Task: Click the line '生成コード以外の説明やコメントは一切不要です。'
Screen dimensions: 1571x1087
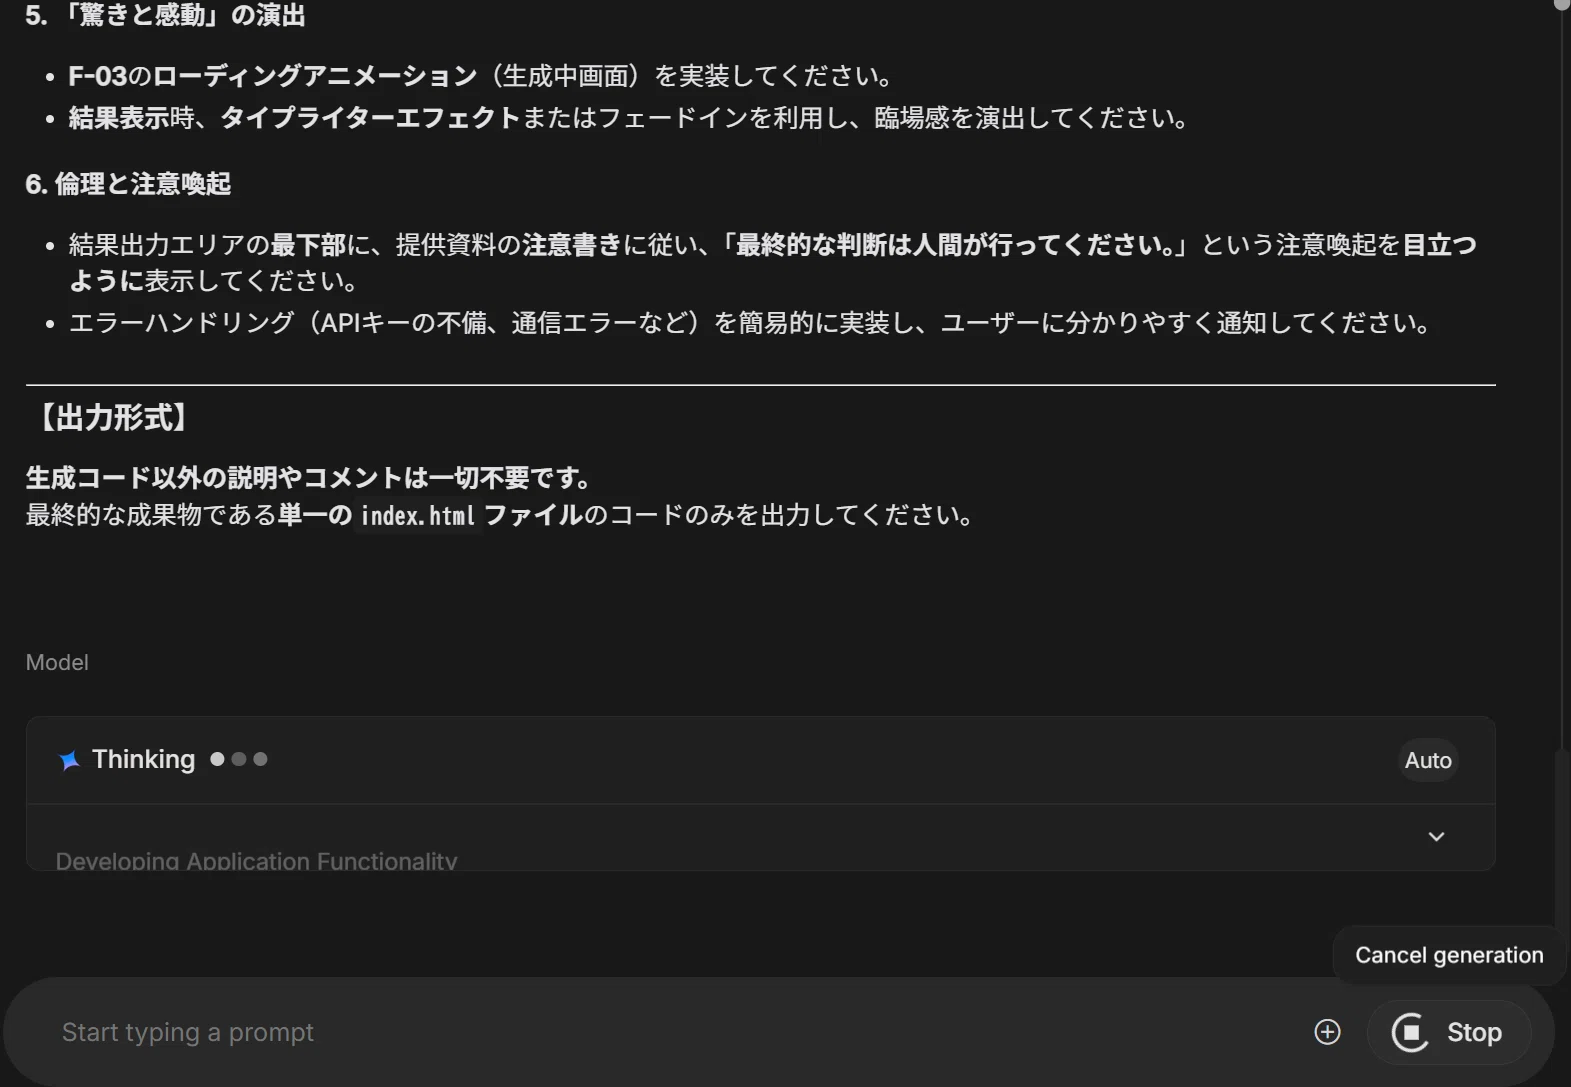Action: (x=310, y=478)
